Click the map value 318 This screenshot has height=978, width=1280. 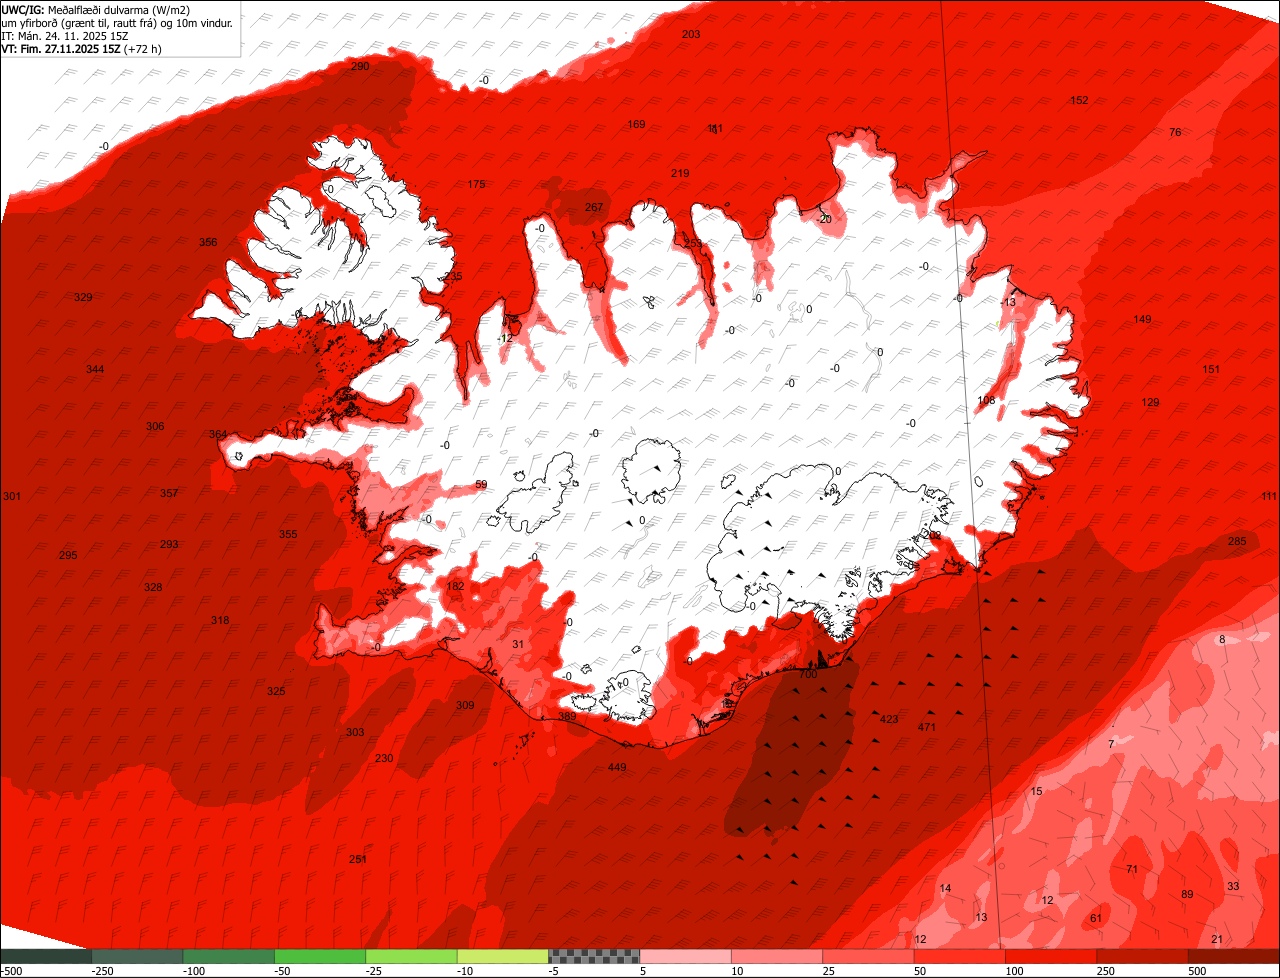[220, 620]
